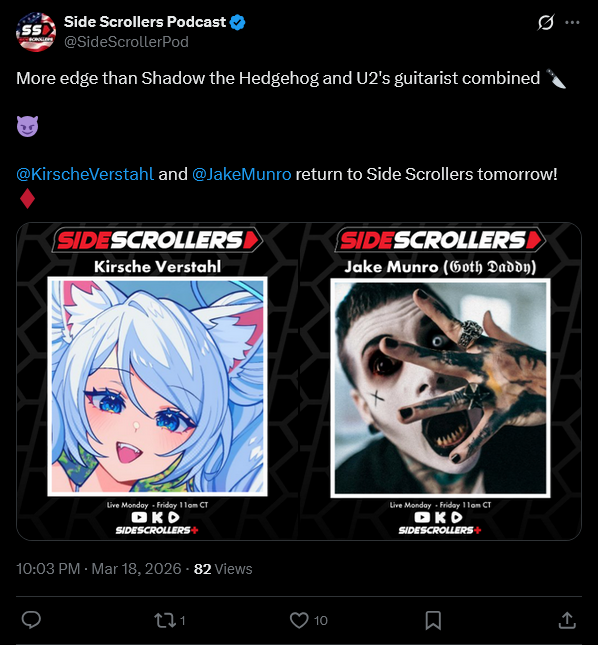Click the 10:03 PM Mar 18, 2026 timestamp
This screenshot has width=598, height=645.
pos(99,569)
